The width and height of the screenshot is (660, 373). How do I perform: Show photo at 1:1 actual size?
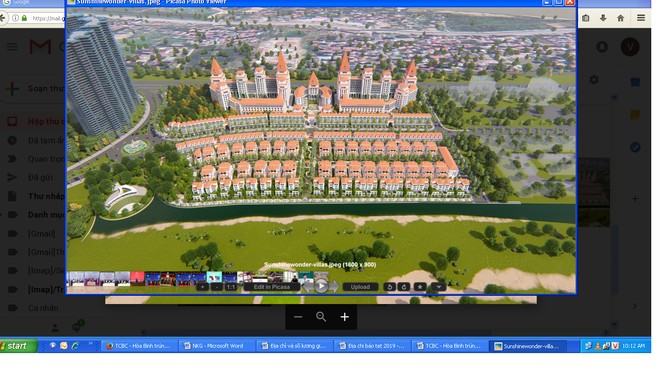tap(231, 287)
